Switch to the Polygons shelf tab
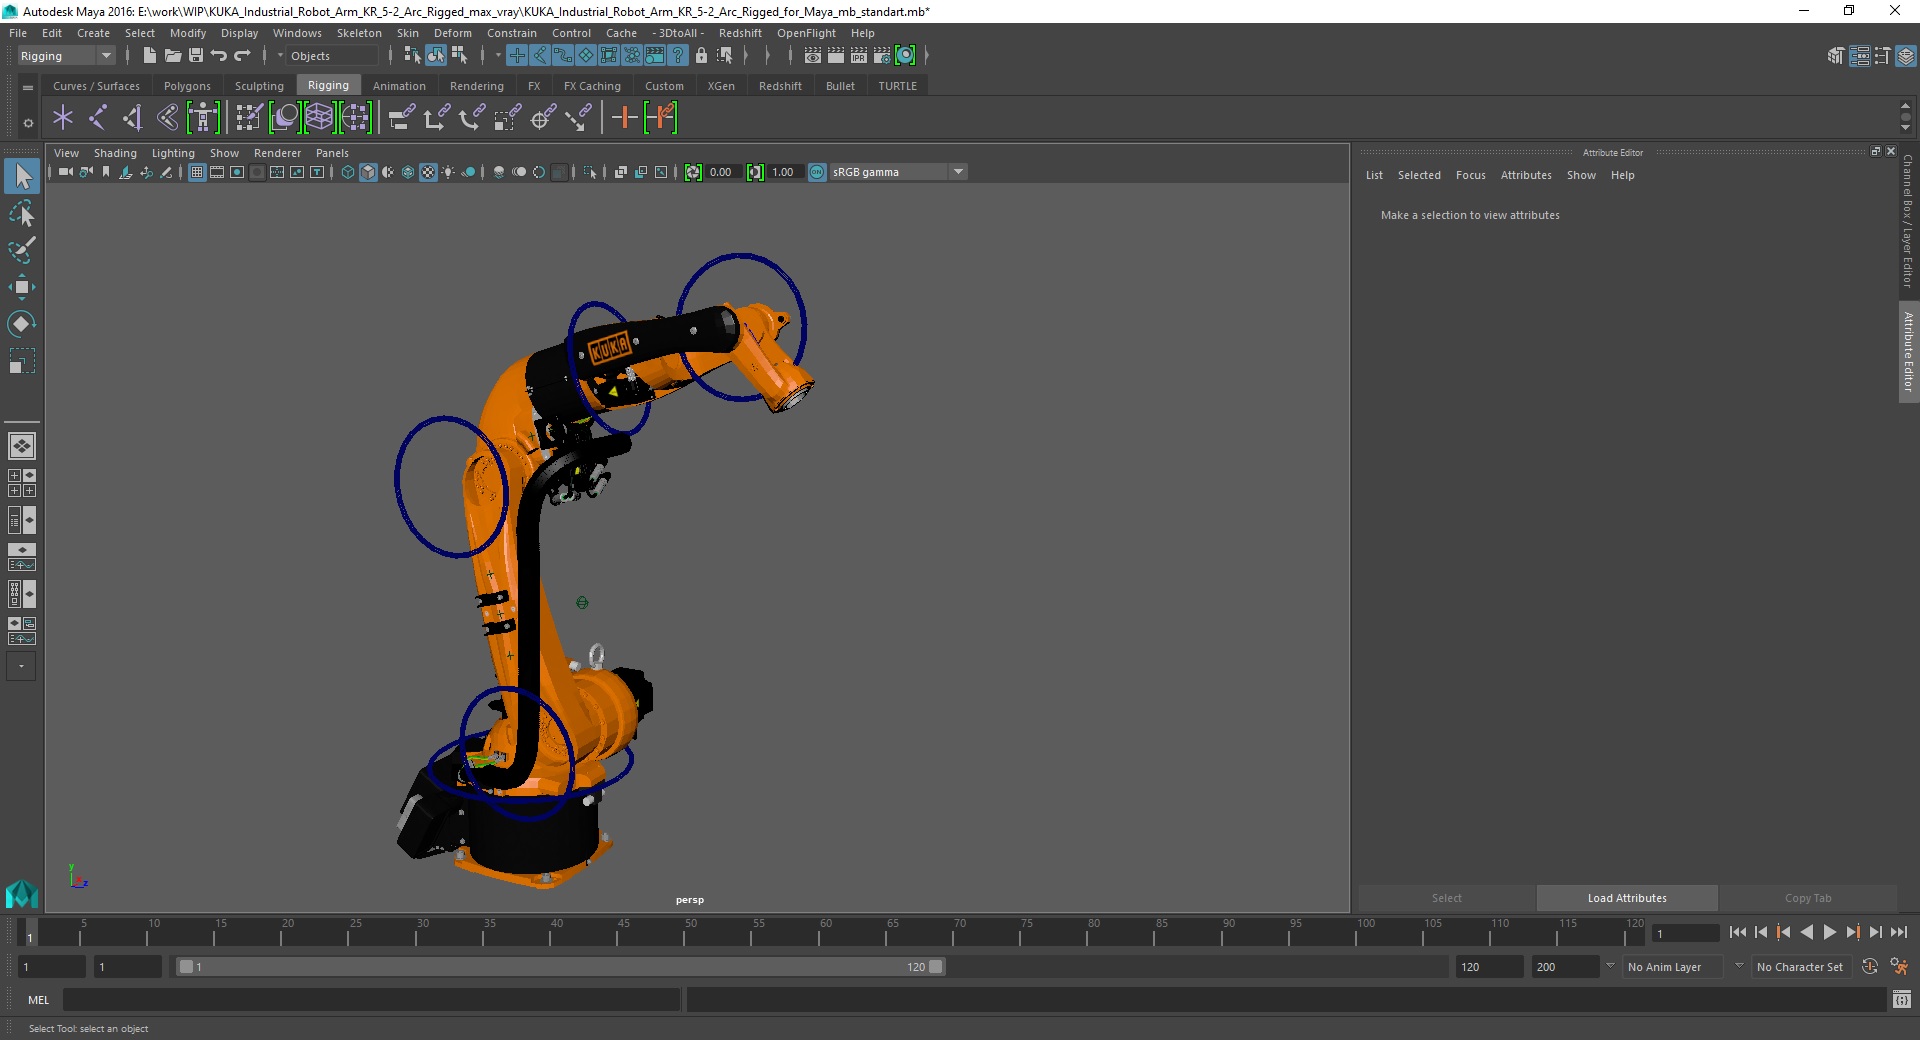Image resolution: width=1920 pixels, height=1040 pixels. tap(187, 86)
